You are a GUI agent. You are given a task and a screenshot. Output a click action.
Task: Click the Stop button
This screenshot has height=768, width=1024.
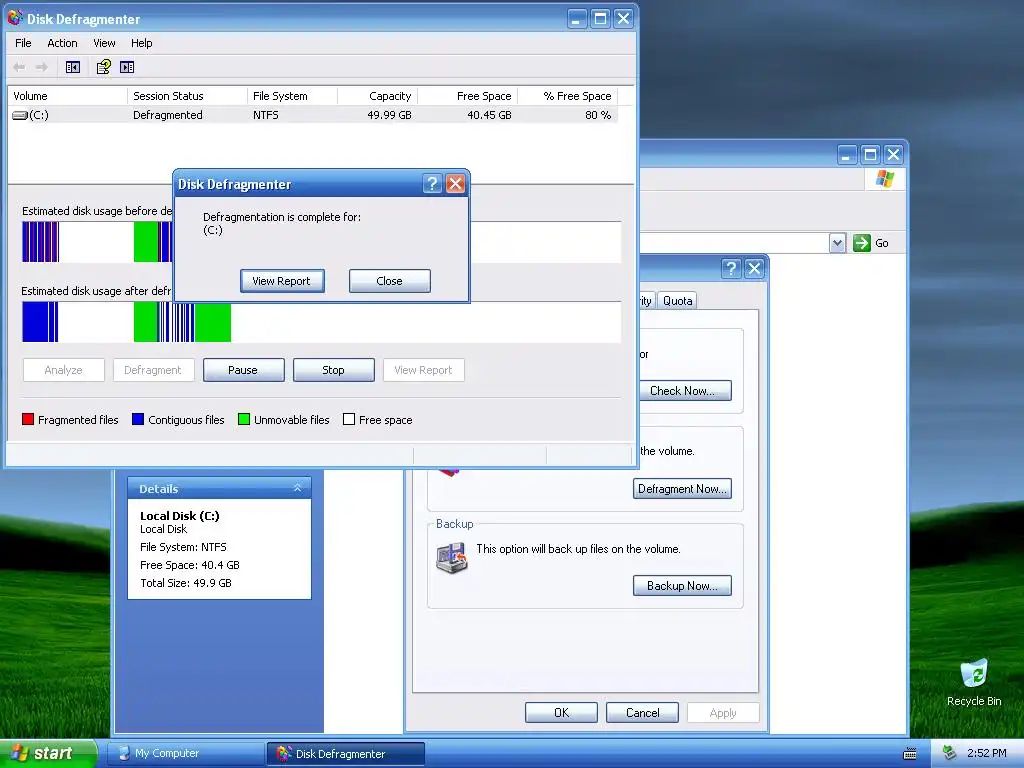333,370
